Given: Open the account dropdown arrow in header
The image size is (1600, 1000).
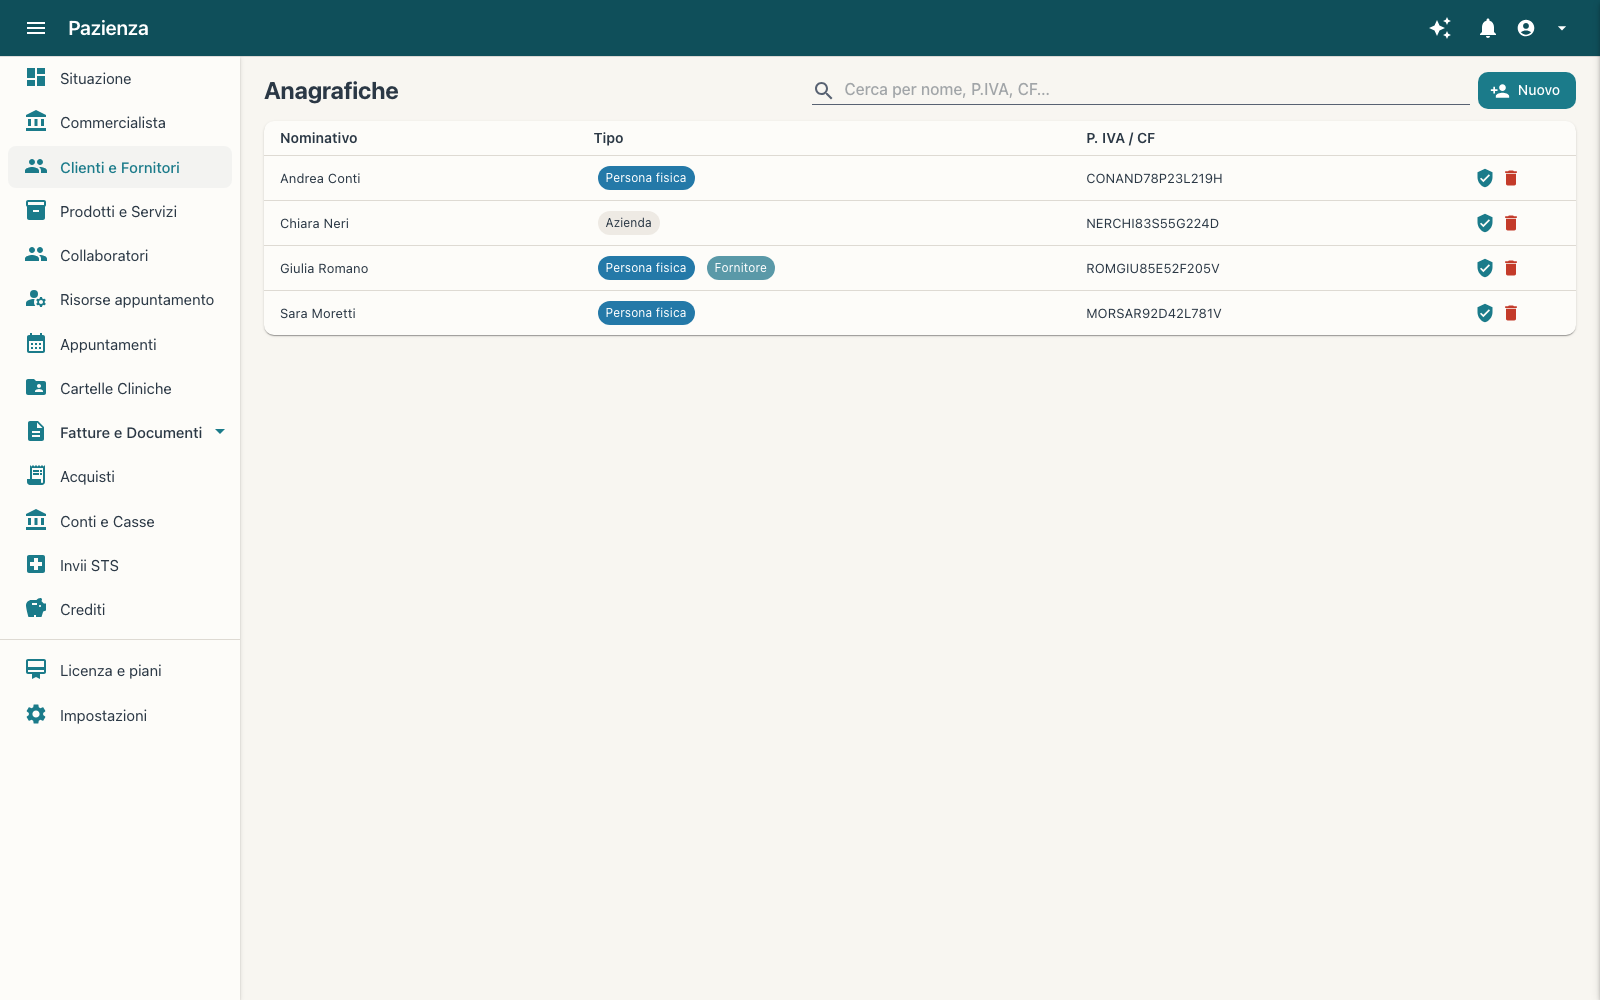Looking at the screenshot, I should (x=1562, y=28).
